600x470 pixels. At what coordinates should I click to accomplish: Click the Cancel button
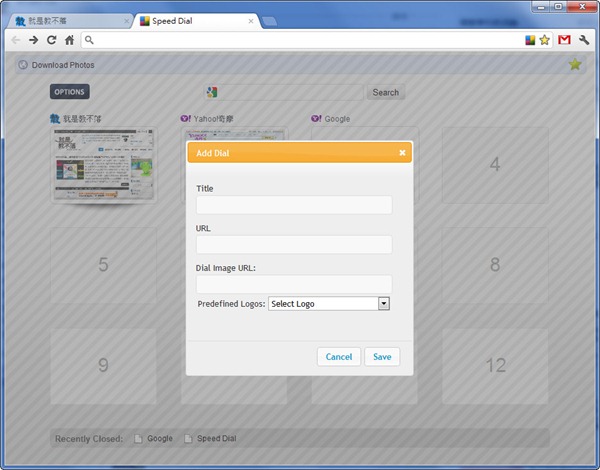point(339,357)
